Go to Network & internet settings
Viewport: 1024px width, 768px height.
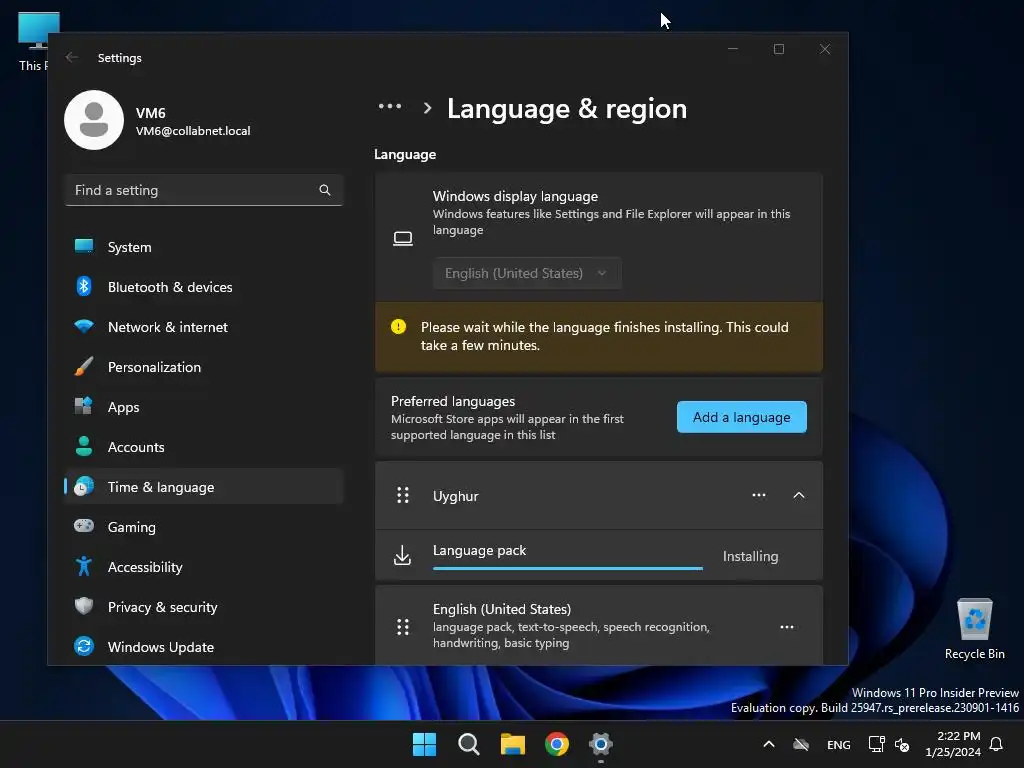point(204,327)
